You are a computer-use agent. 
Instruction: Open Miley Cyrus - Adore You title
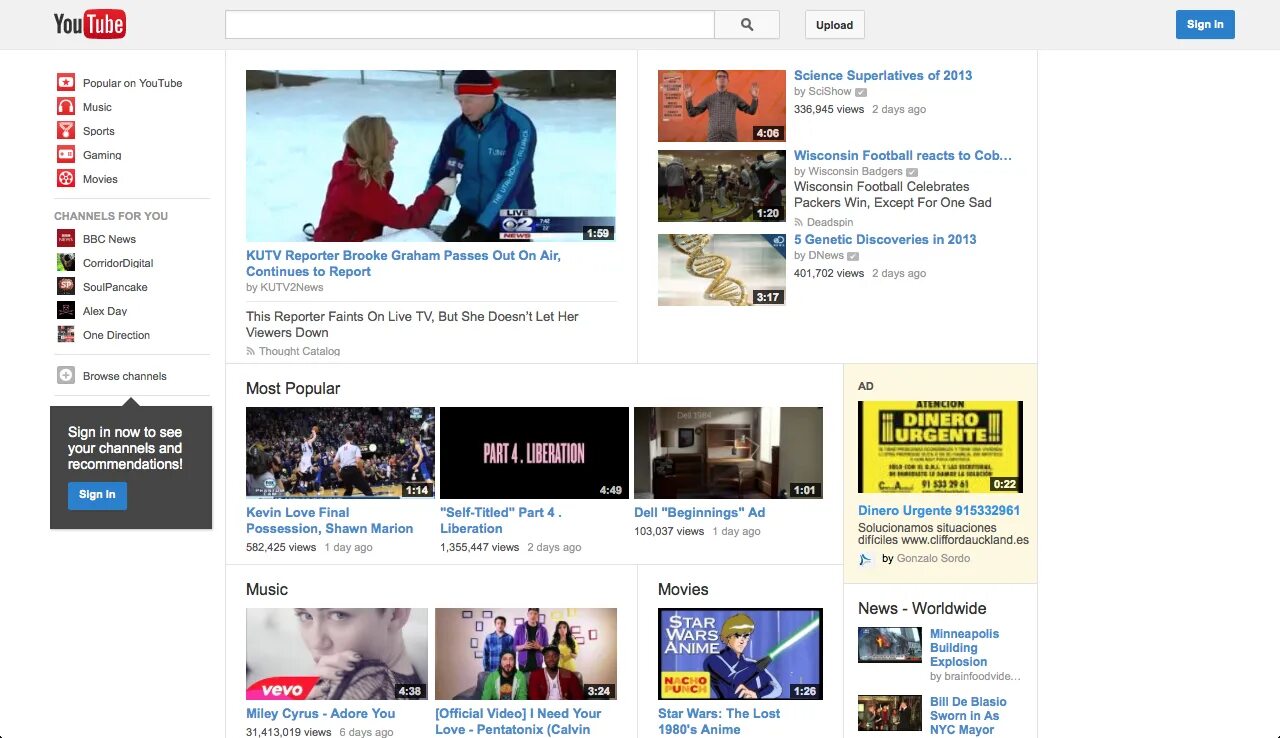pos(320,713)
